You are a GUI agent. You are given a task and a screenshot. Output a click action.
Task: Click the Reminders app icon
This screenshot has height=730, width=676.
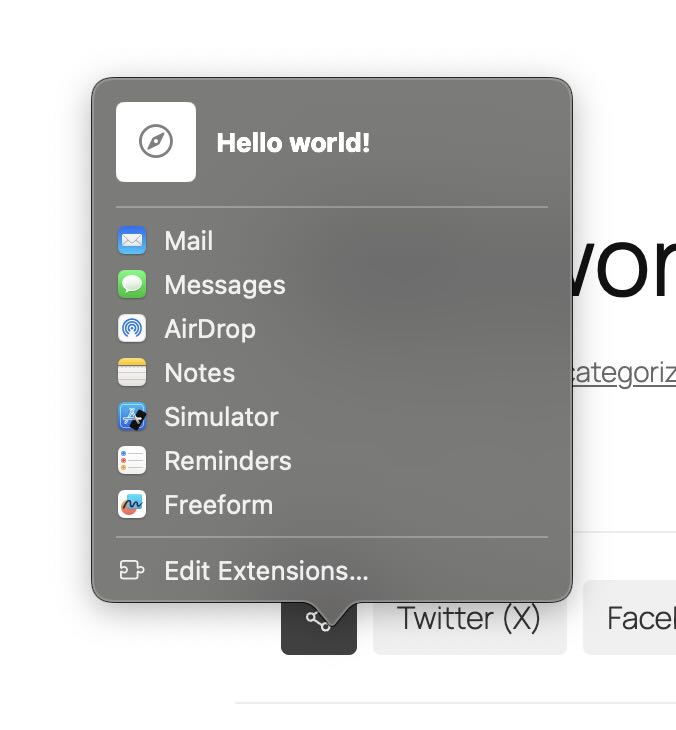(132, 460)
